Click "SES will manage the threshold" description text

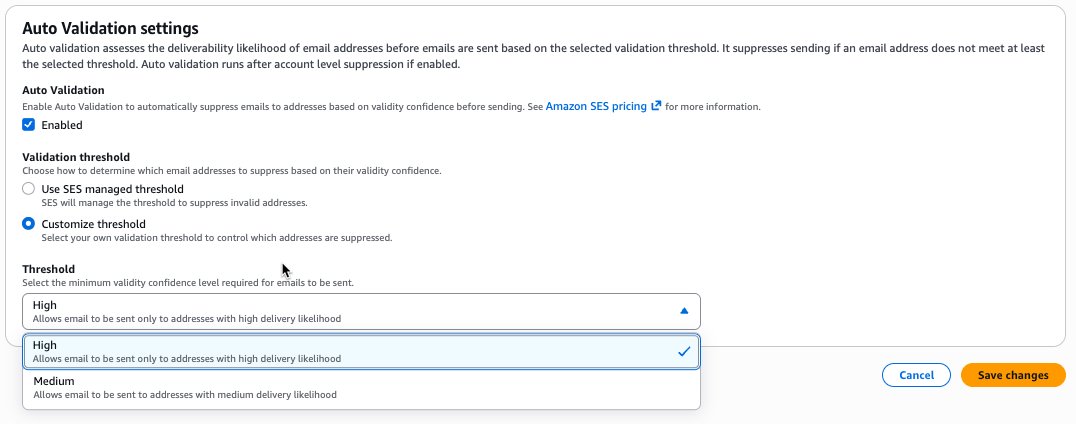[173, 203]
